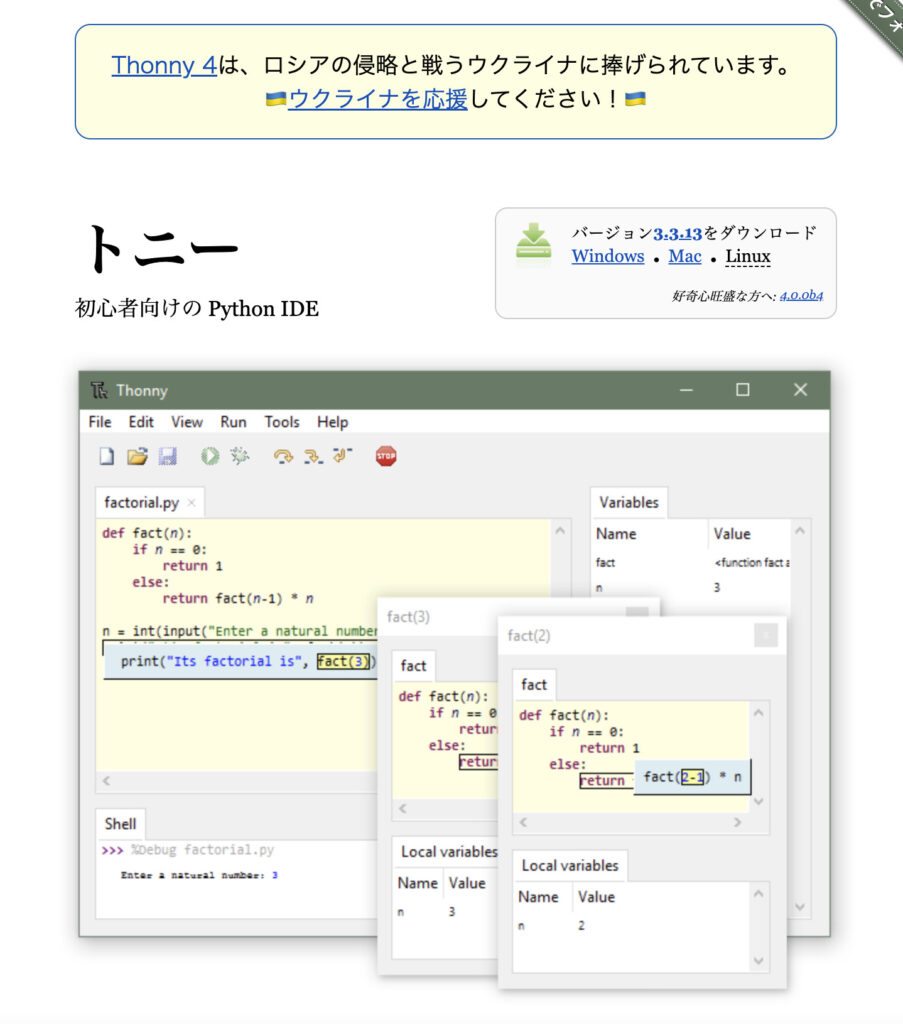Click the red Stop icon
903x1024 pixels.
click(x=386, y=456)
